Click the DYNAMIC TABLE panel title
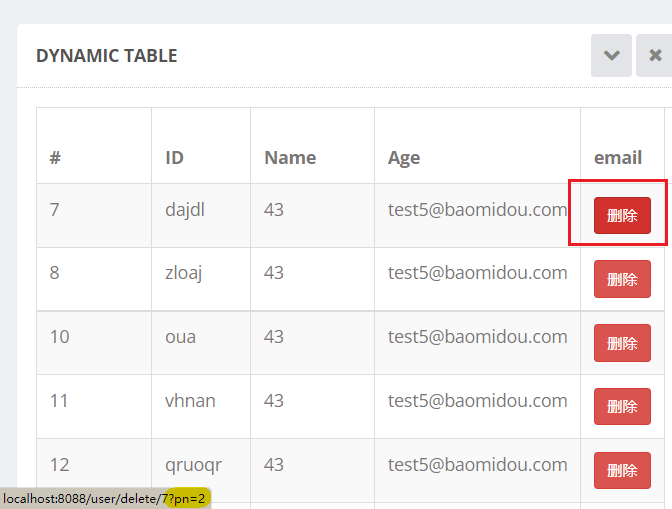 click(x=107, y=56)
